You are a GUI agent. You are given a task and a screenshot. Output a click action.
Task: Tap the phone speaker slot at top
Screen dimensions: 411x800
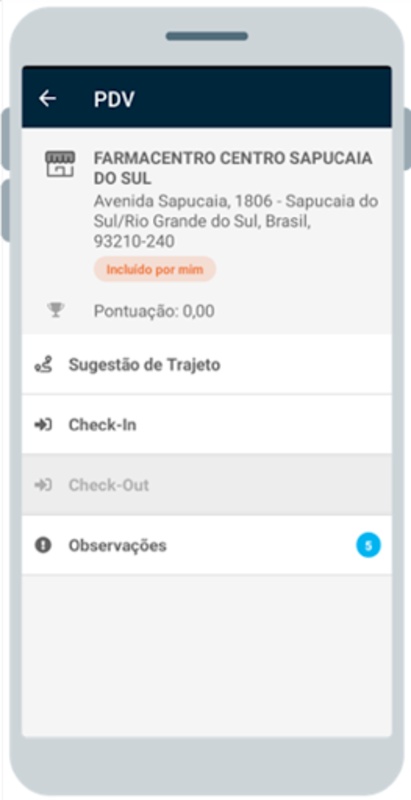tap(207, 36)
